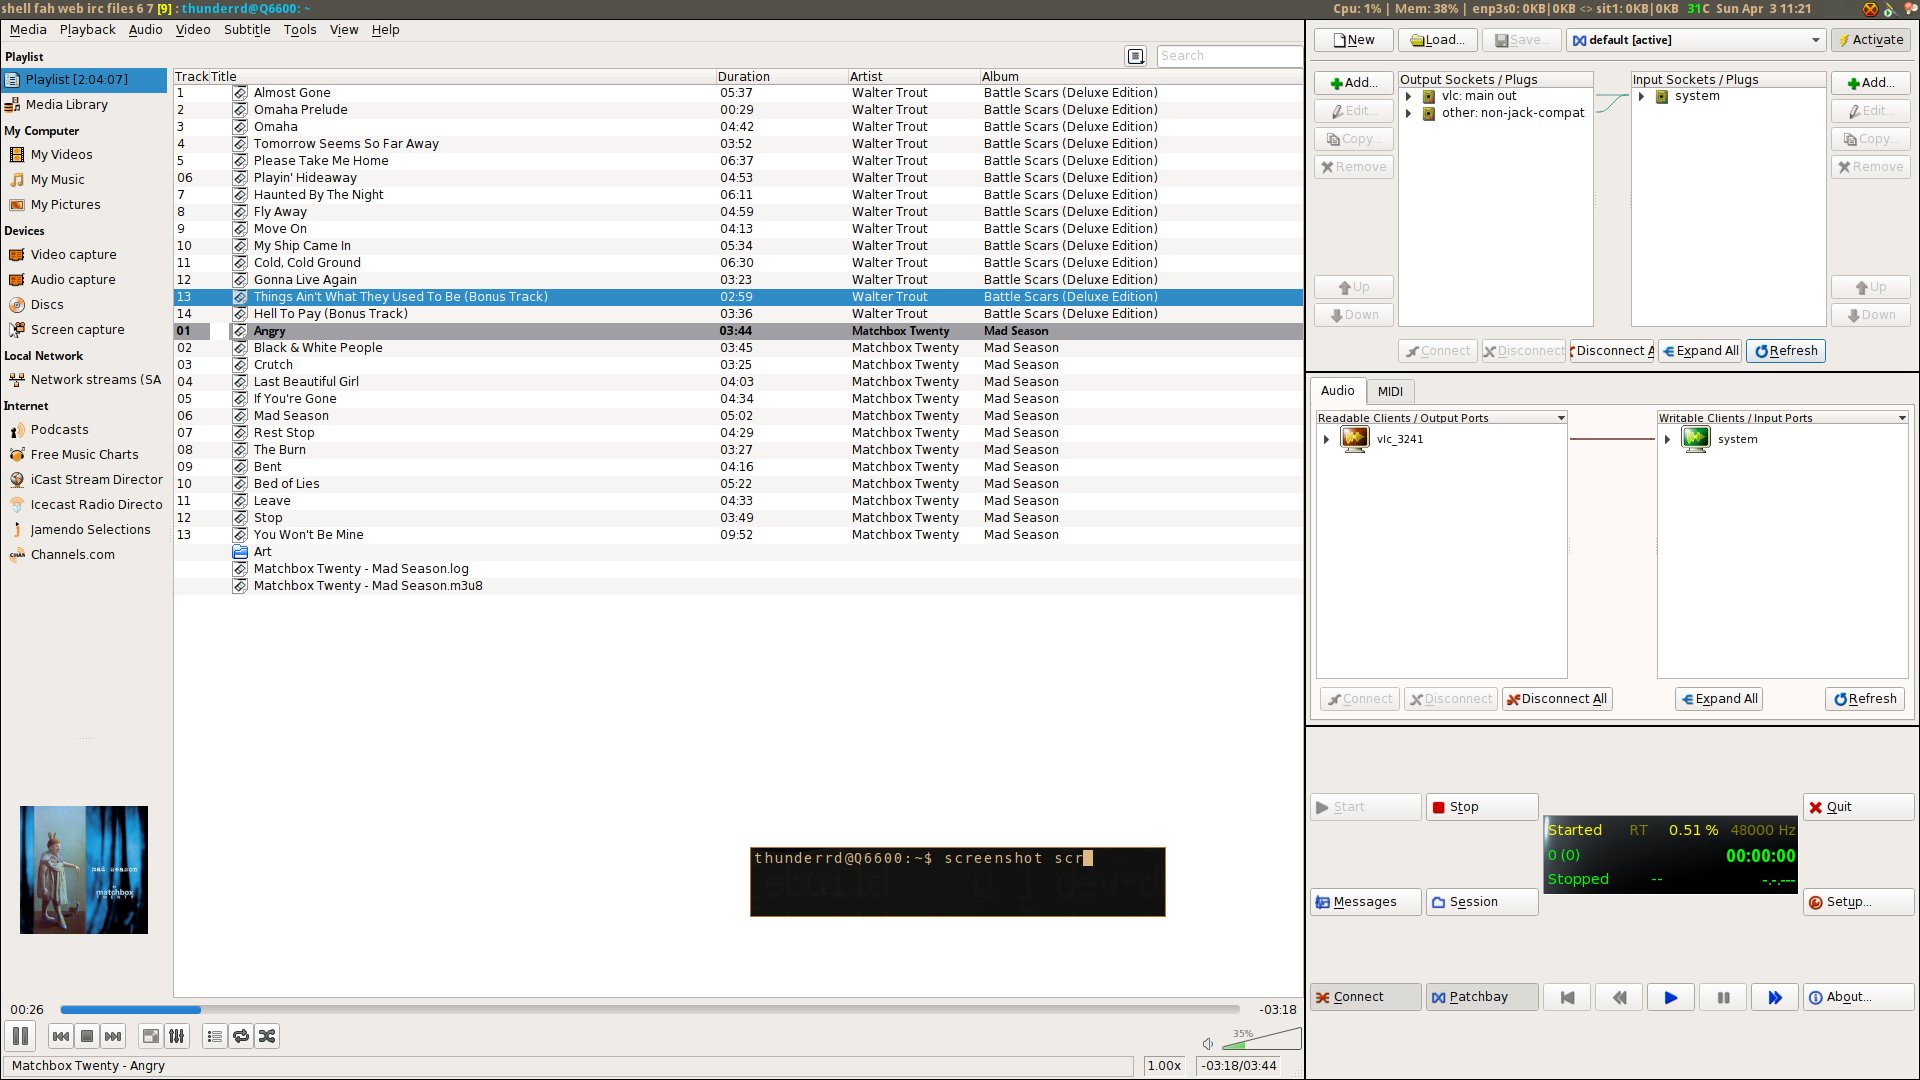Open the Media menu

coord(28,30)
